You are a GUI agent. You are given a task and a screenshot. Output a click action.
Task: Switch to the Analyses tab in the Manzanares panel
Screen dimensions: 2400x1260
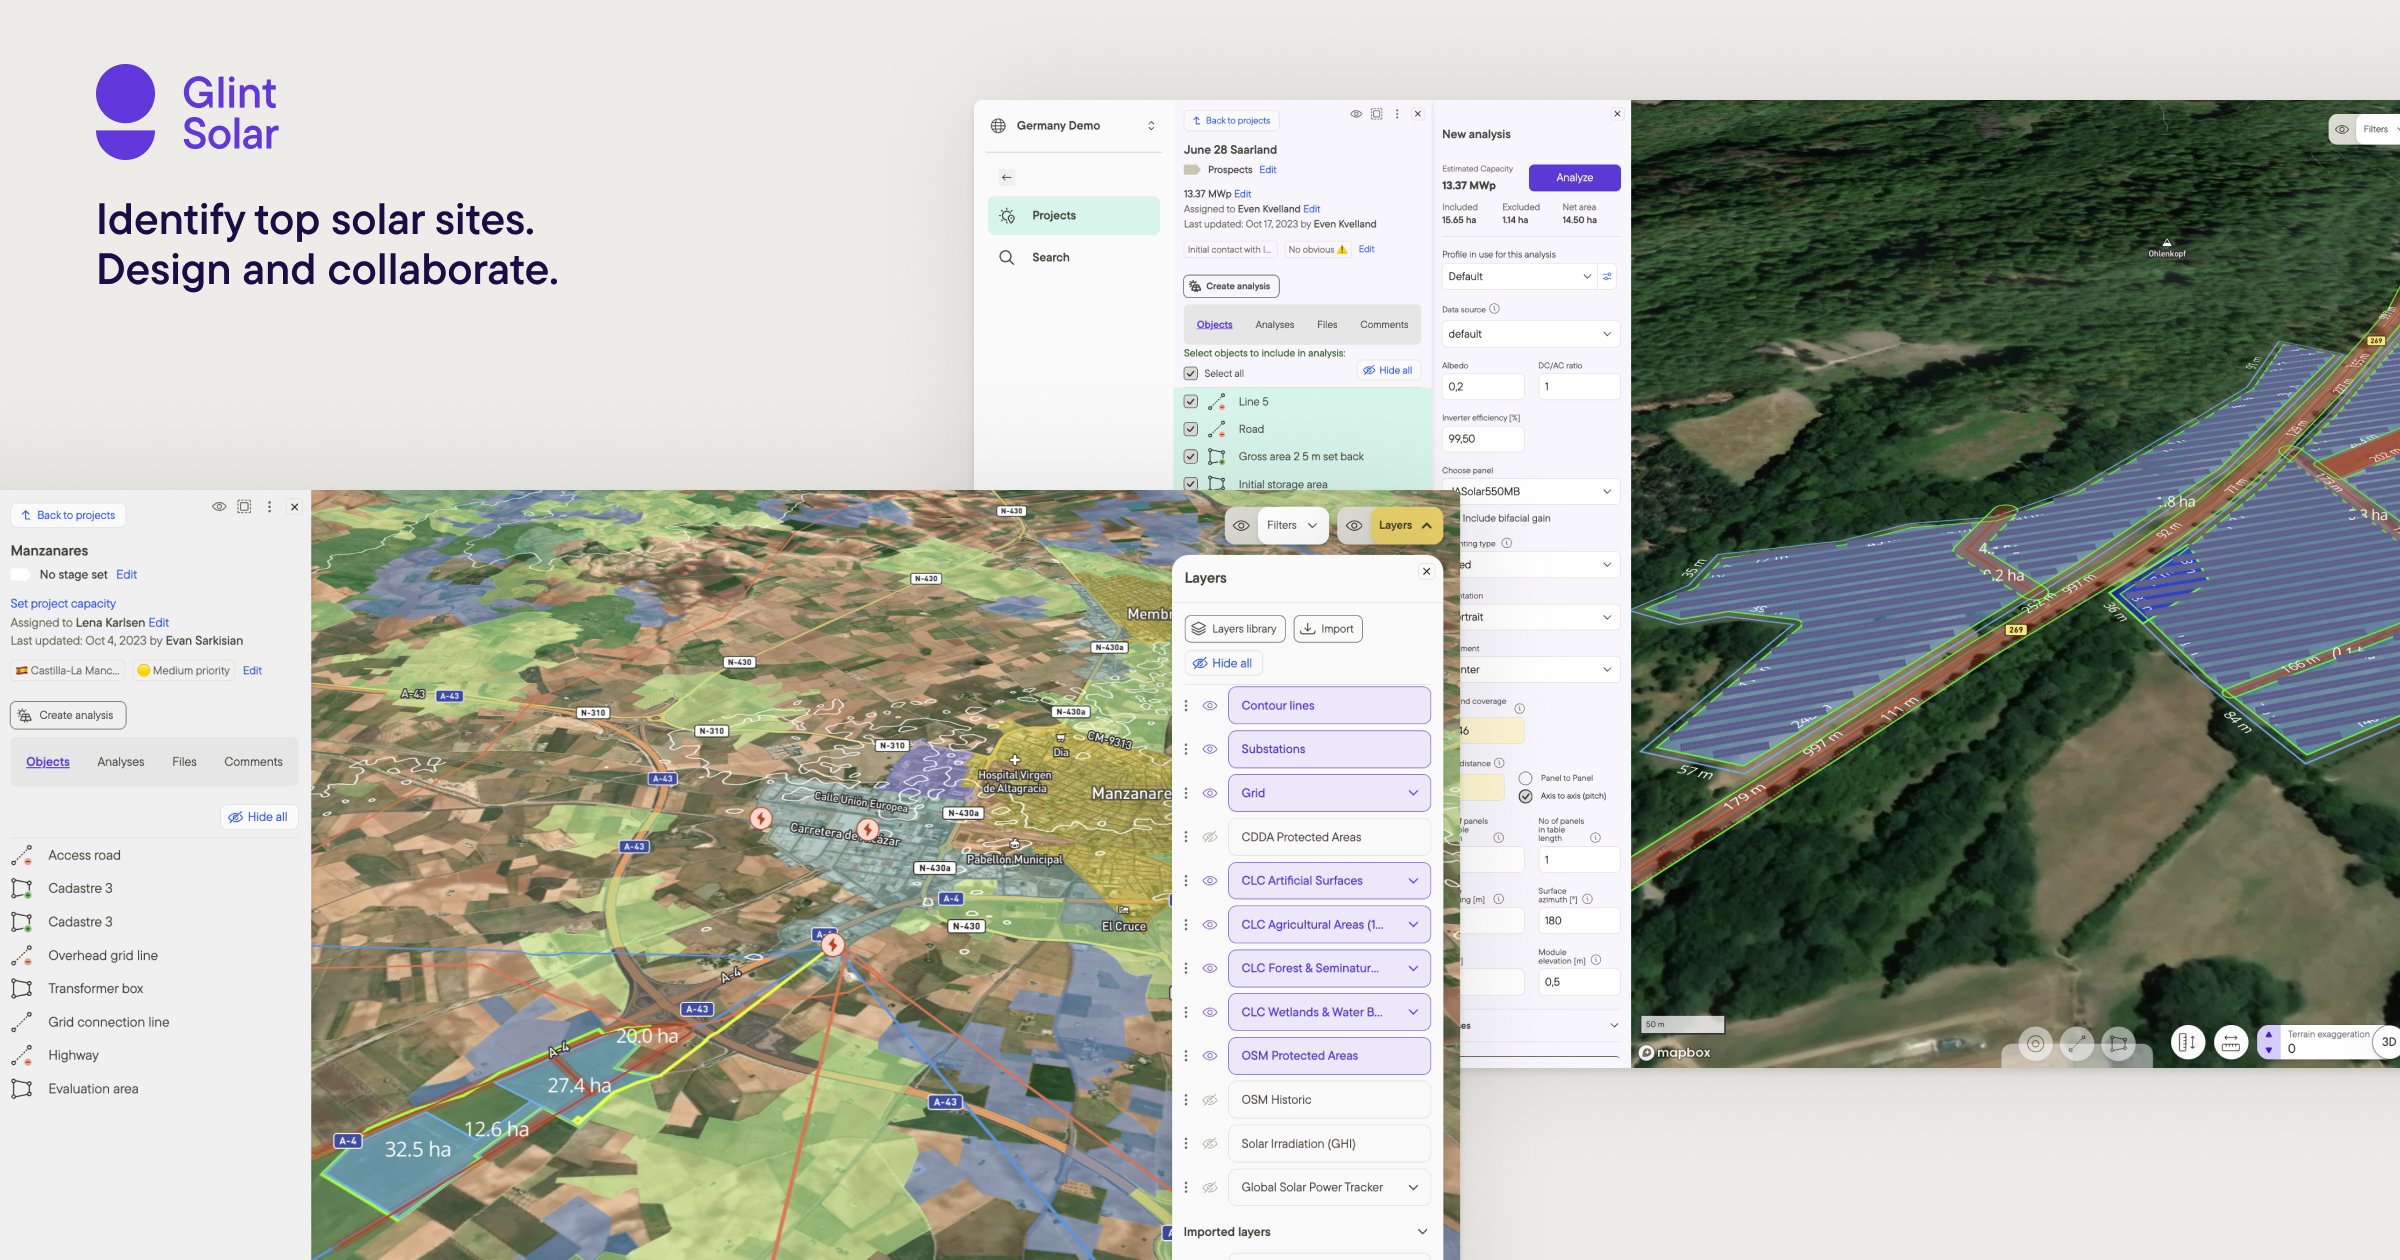120,761
